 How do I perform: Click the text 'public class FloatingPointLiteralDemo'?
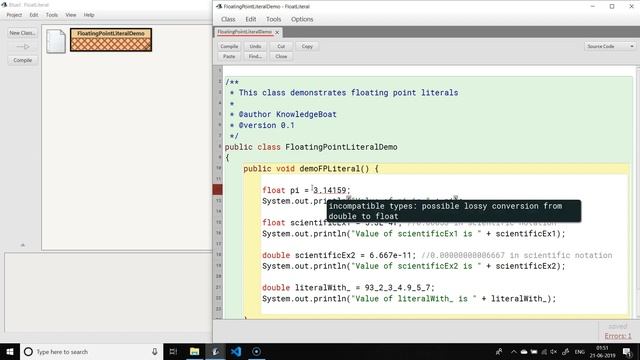point(311,147)
